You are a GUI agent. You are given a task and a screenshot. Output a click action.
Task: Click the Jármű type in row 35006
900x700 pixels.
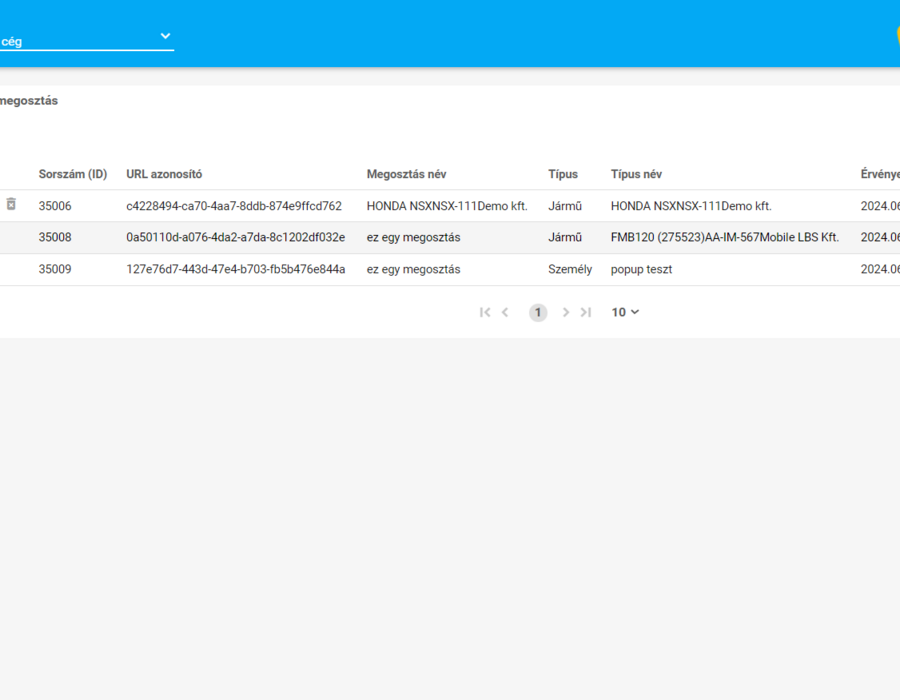(565, 206)
